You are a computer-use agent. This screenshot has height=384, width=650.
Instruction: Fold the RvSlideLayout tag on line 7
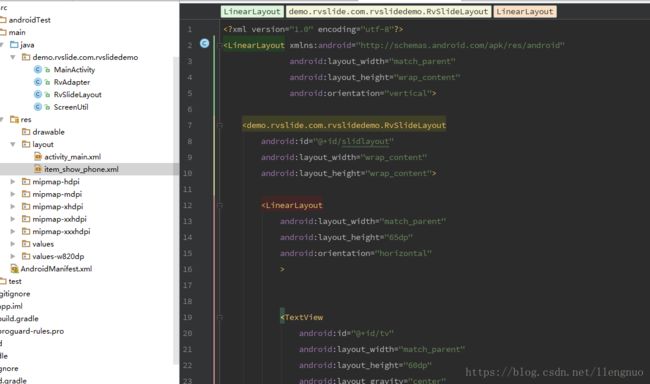point(220,125)
